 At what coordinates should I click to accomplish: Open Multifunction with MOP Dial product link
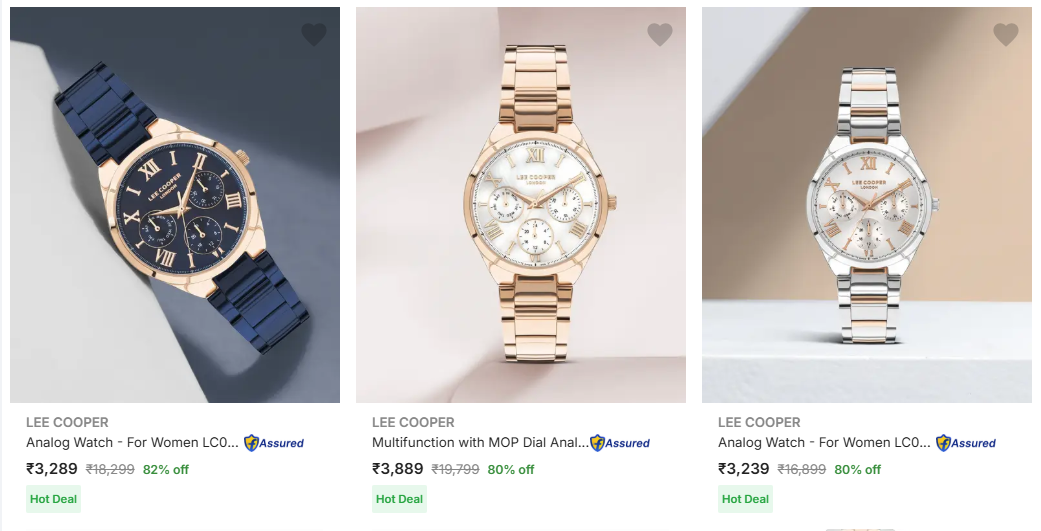[x=480, y=442]
